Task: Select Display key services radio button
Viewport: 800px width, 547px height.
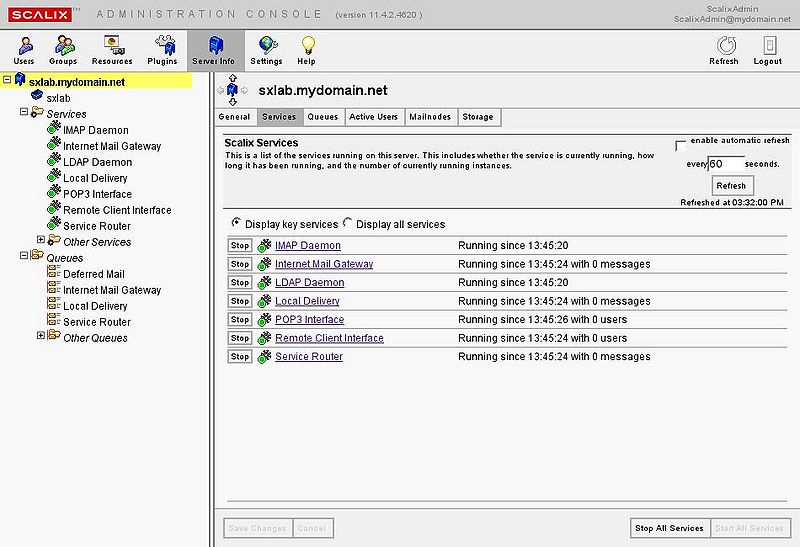Action: coord(236,223)
